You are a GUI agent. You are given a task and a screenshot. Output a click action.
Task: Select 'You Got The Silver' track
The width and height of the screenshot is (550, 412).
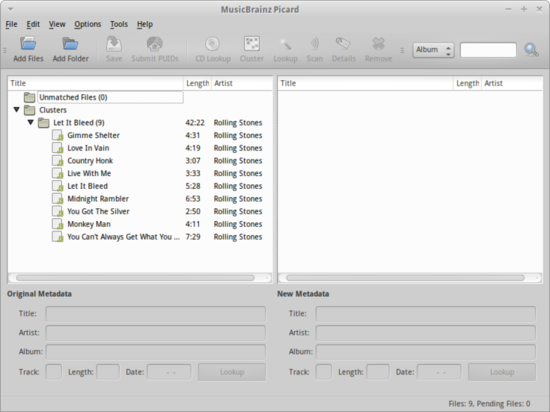tap(98, 211)
